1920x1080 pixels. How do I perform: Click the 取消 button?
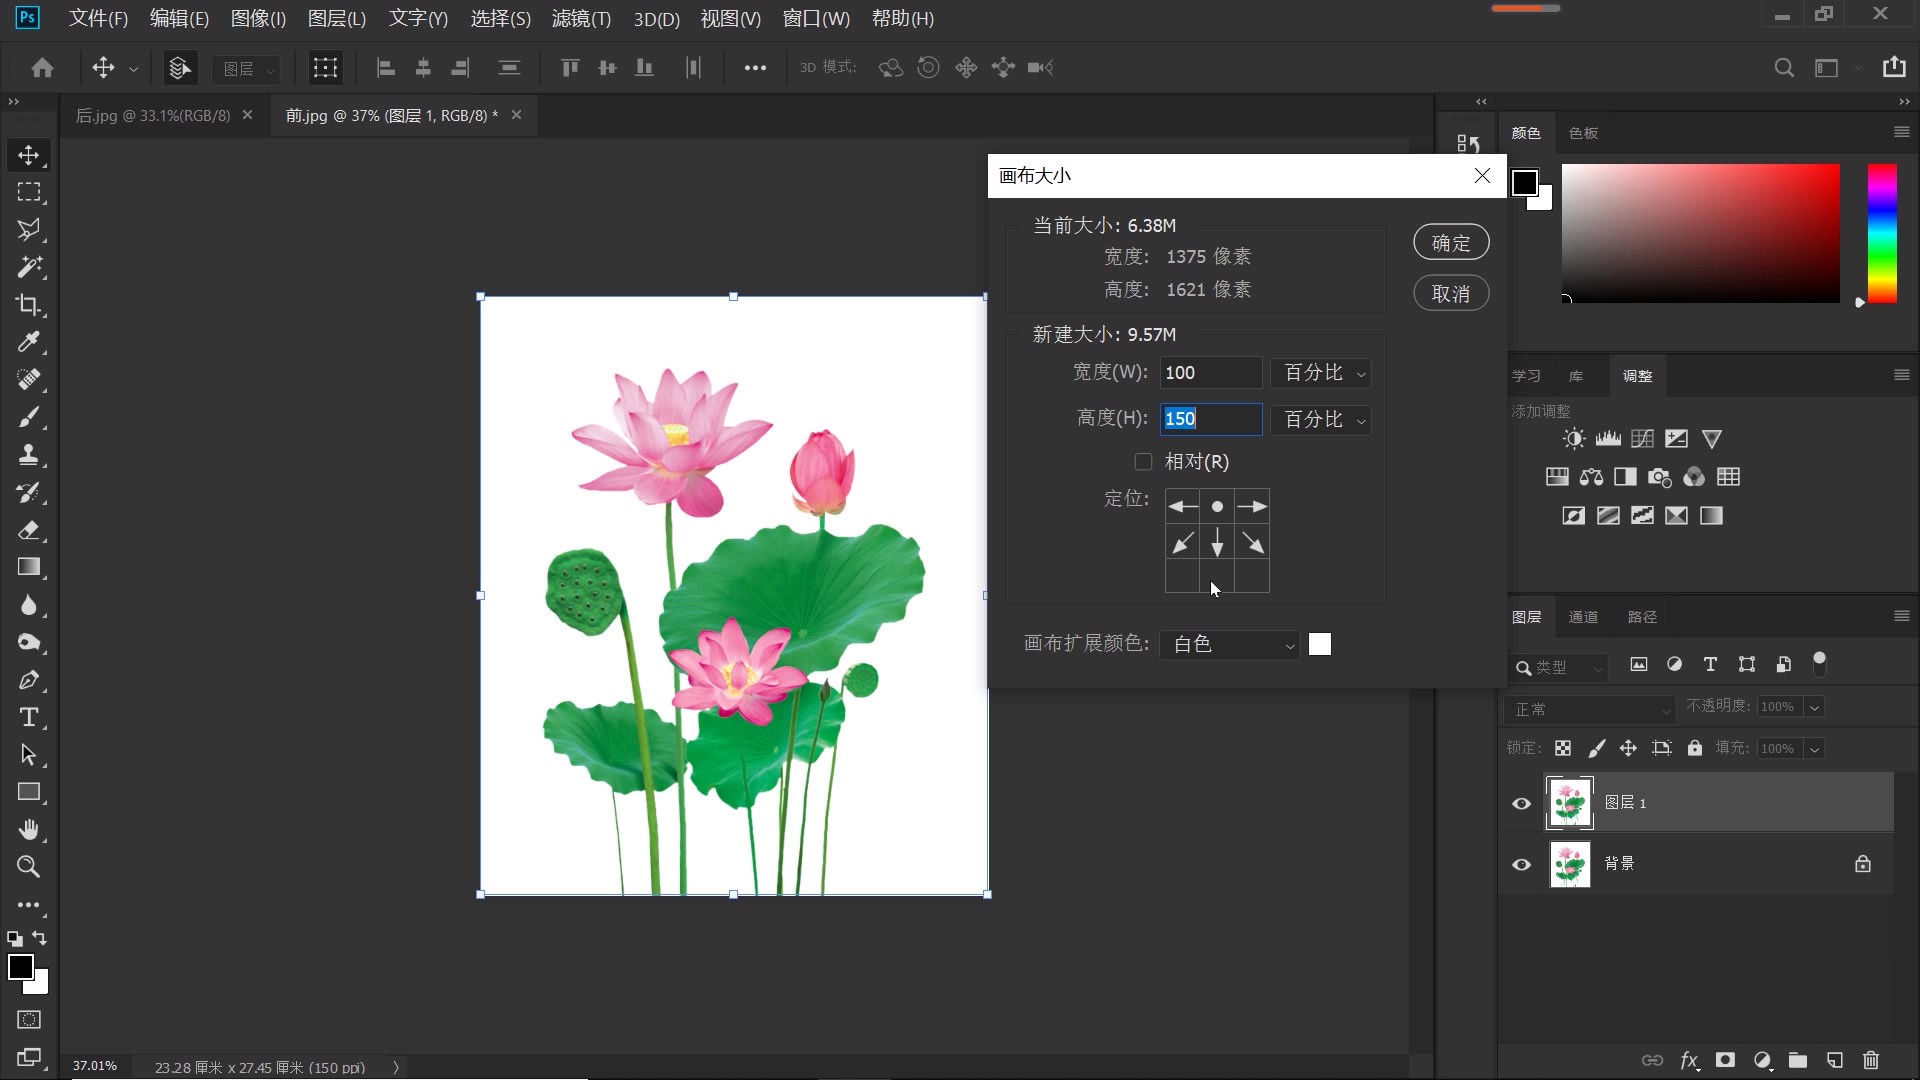click(1451, 293)
